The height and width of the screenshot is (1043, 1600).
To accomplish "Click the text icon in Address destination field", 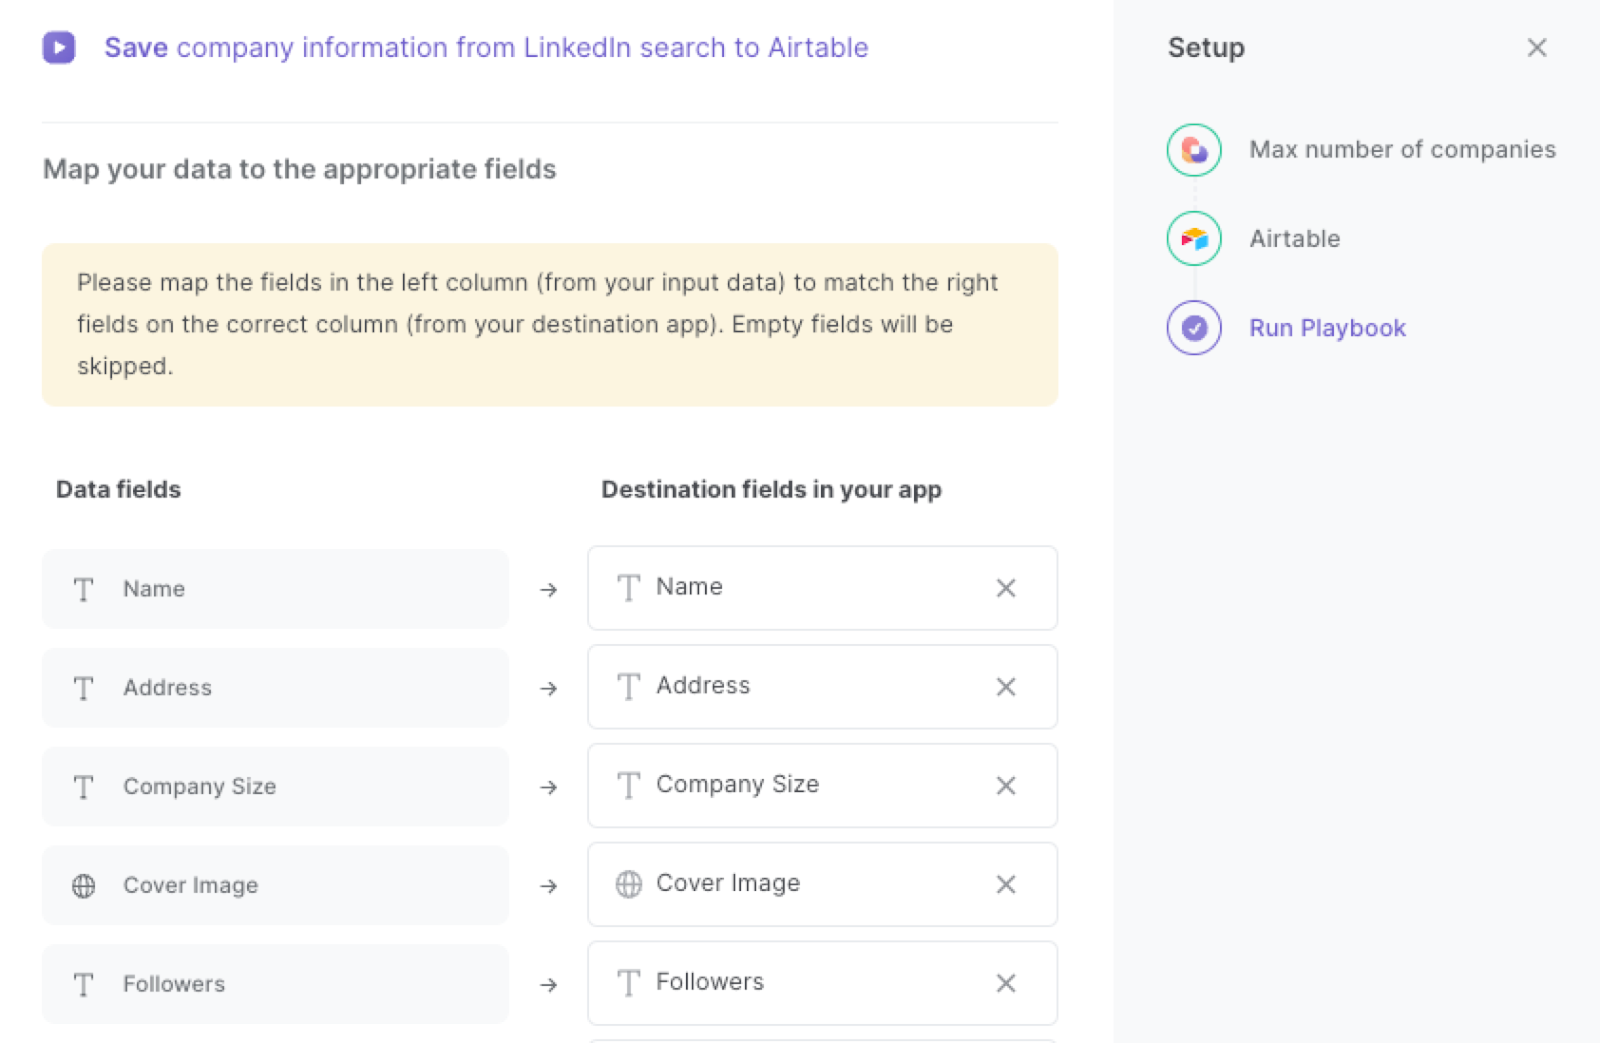I will (628, 687).
